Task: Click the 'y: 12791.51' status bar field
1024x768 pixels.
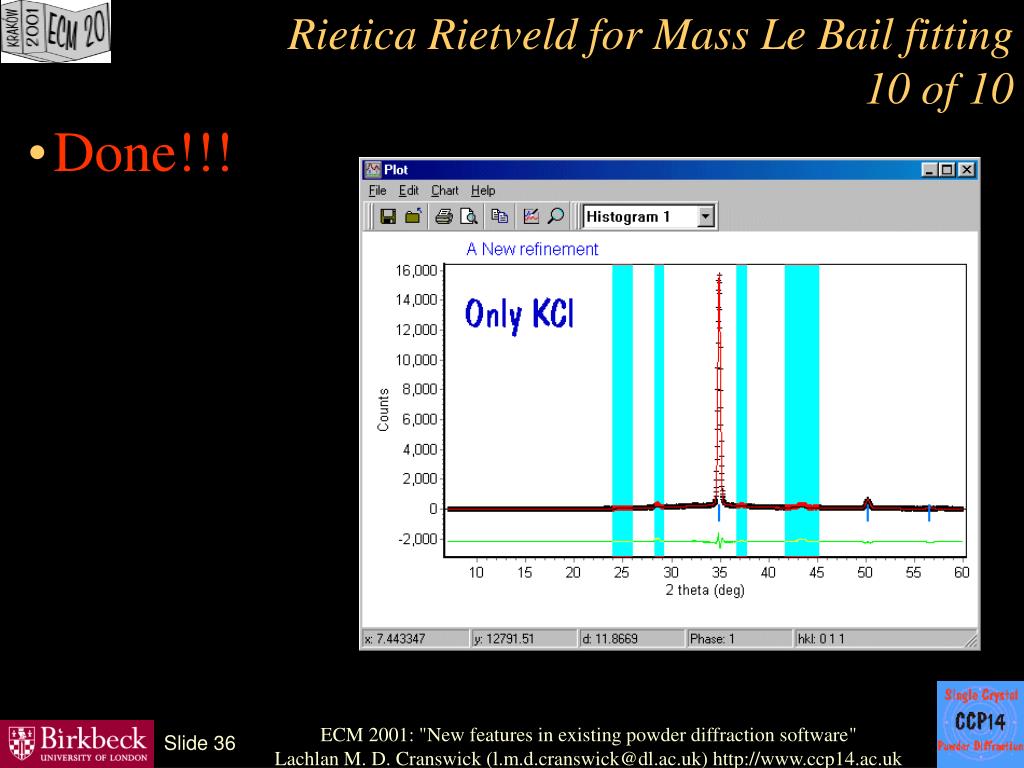Action: click(x=524, y=639)
